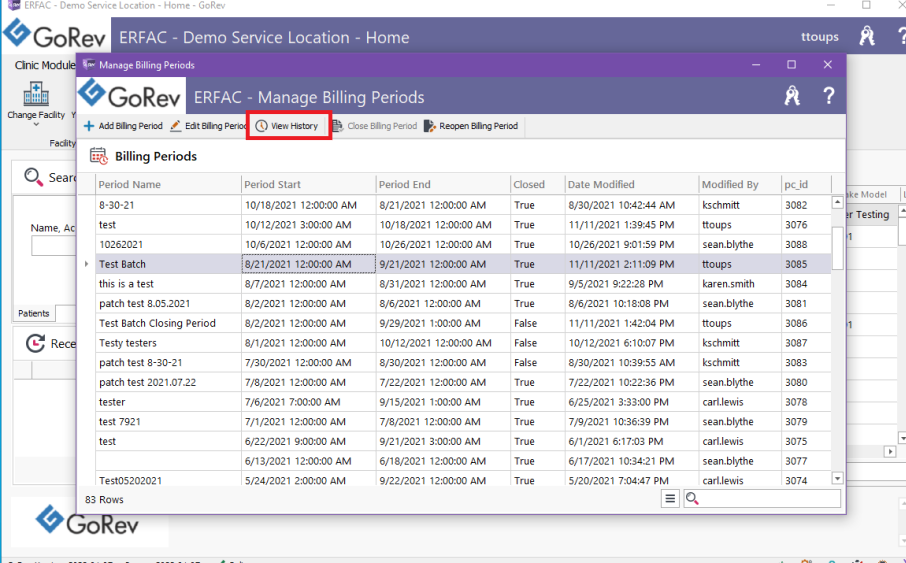
Task: Click billing grid scrollbar up arrow
Action: click(x=837, y=202)
